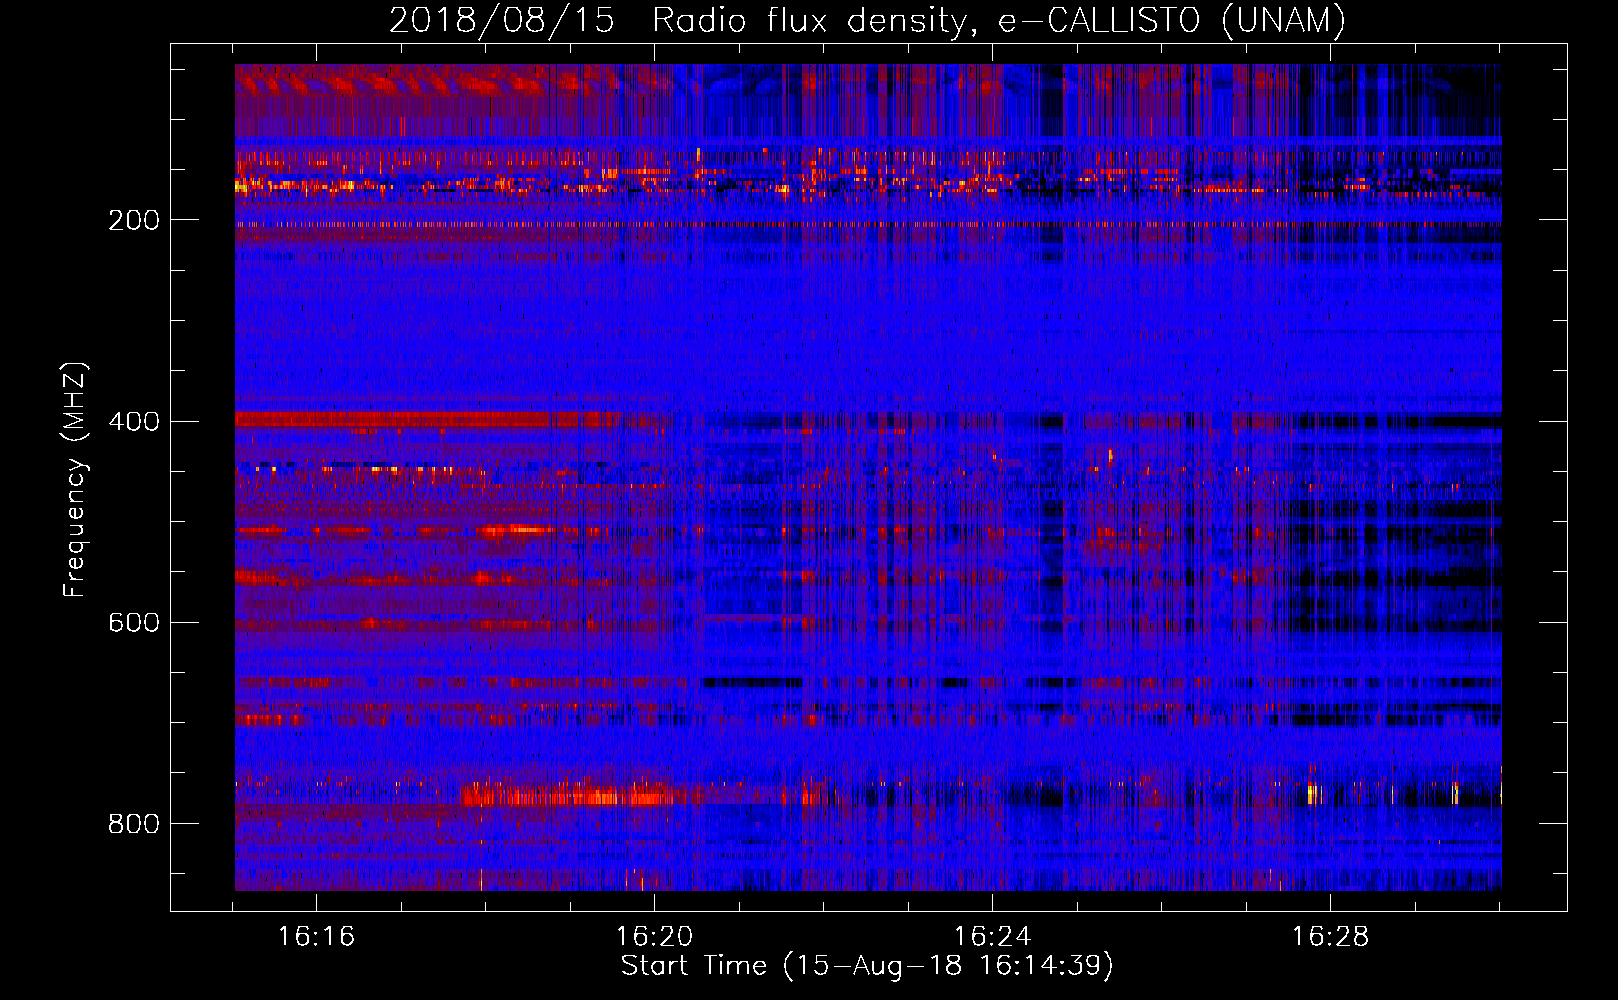This screenshot has width=1618, height=1000.
Task: Click the 800 frequency tick label
Action: 134,823
